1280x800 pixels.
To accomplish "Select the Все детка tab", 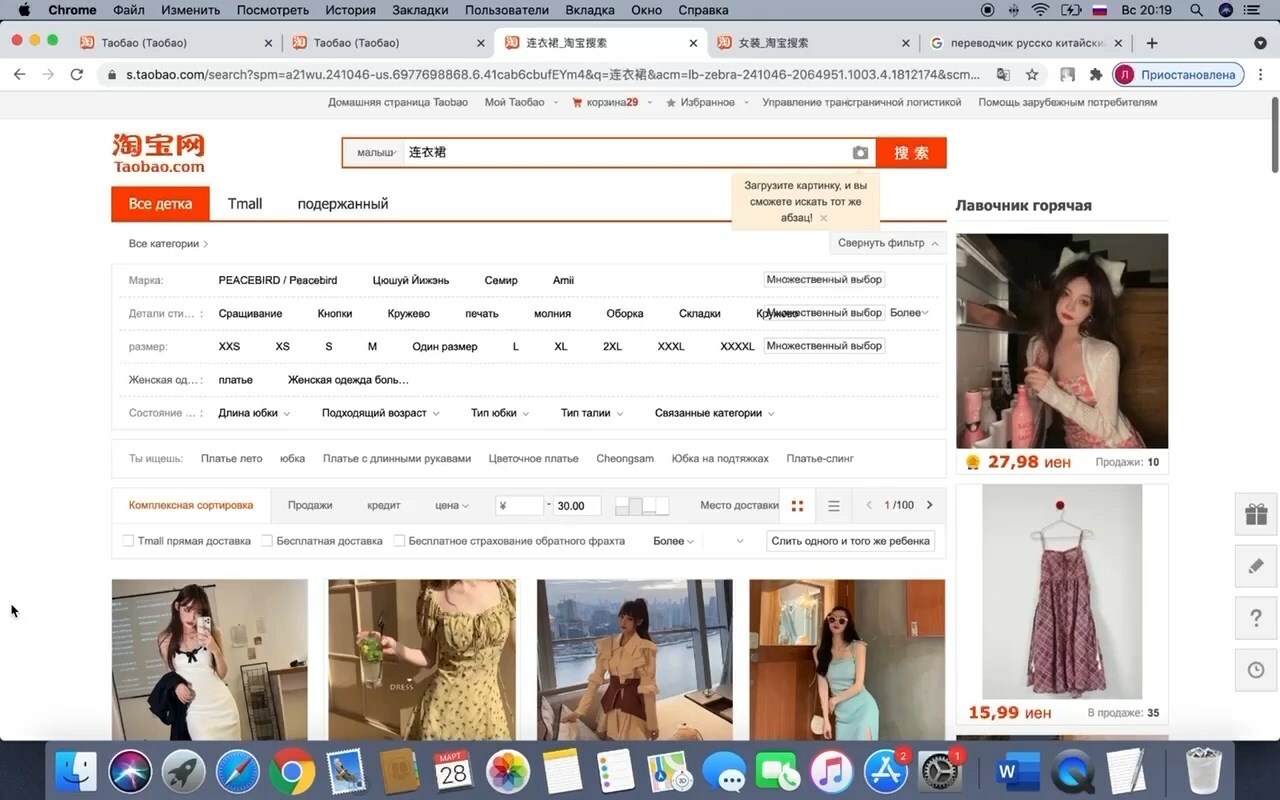I will [160, 204].
